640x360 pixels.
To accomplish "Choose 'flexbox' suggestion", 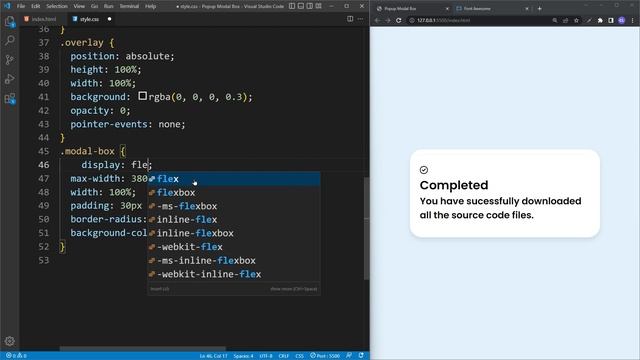I will (x=233, y=192).
